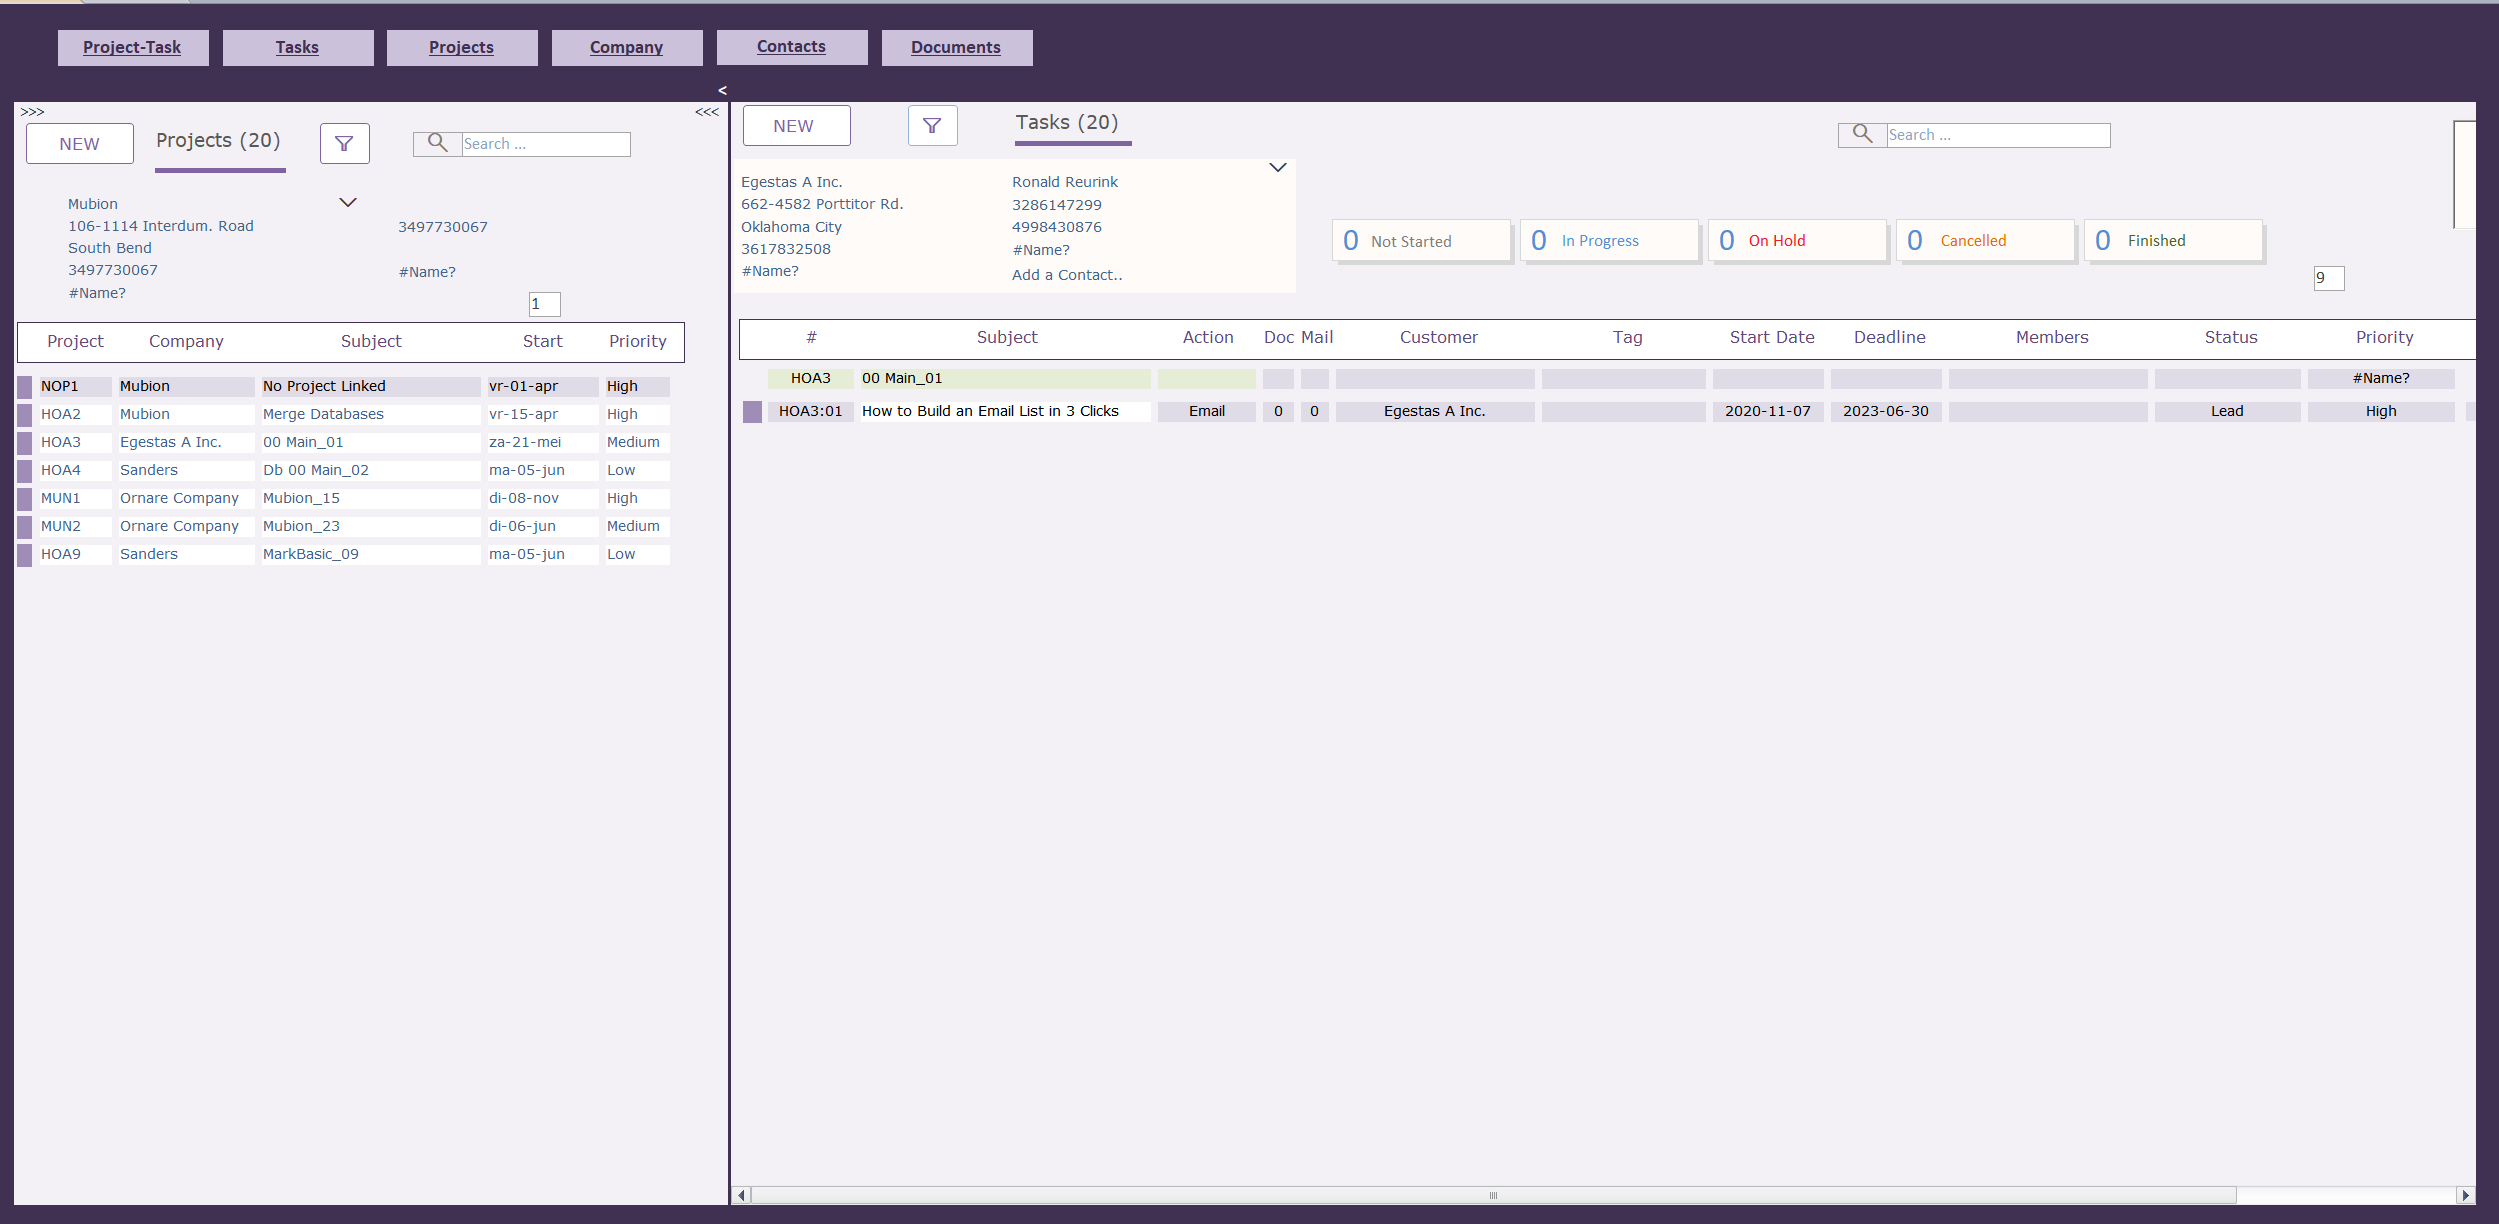Filter tasks by In Progress status
The image size is (2499, 1224).
tap(1608, 241)
